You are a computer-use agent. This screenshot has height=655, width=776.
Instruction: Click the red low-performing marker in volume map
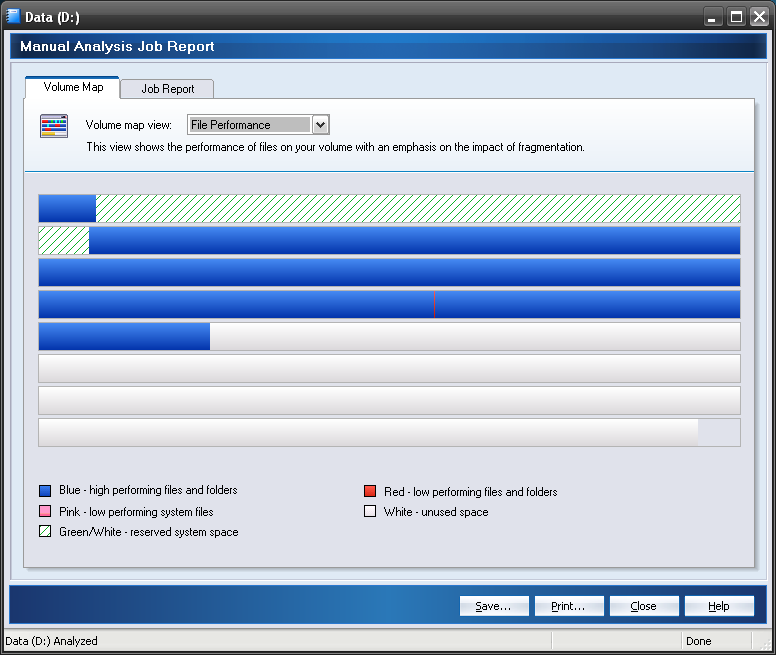click(x=435, y=305)
